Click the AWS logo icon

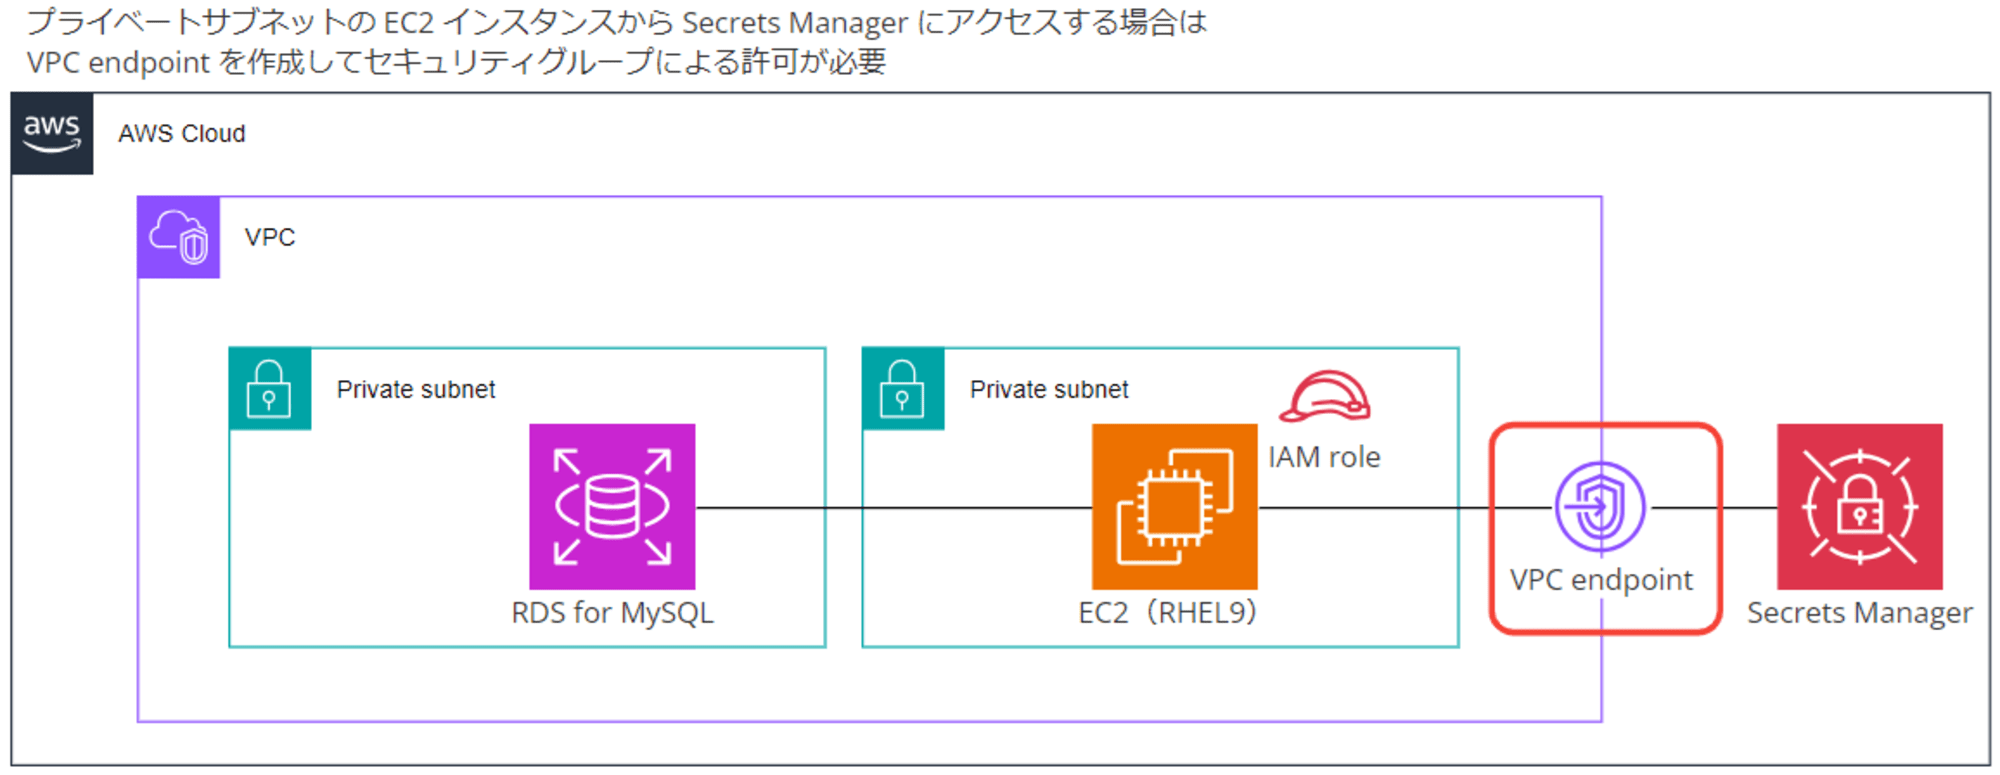[x=52, y=133]
